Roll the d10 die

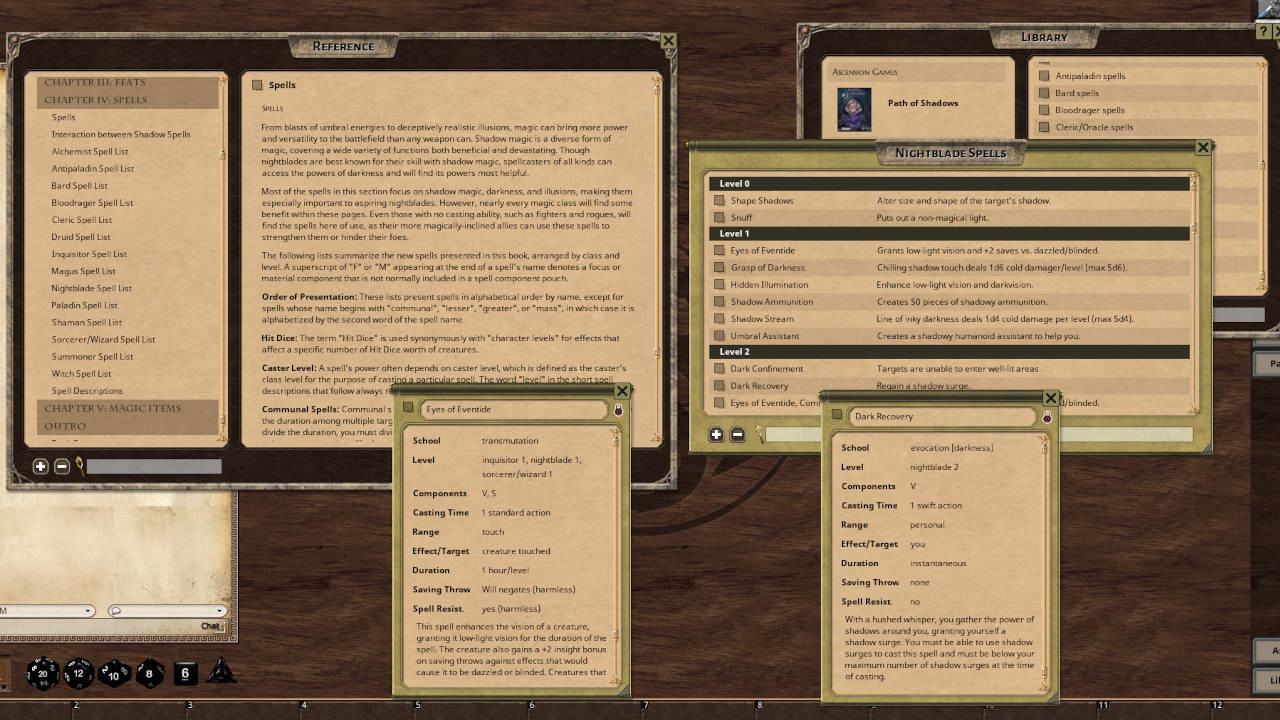click(x=115, y=675)
